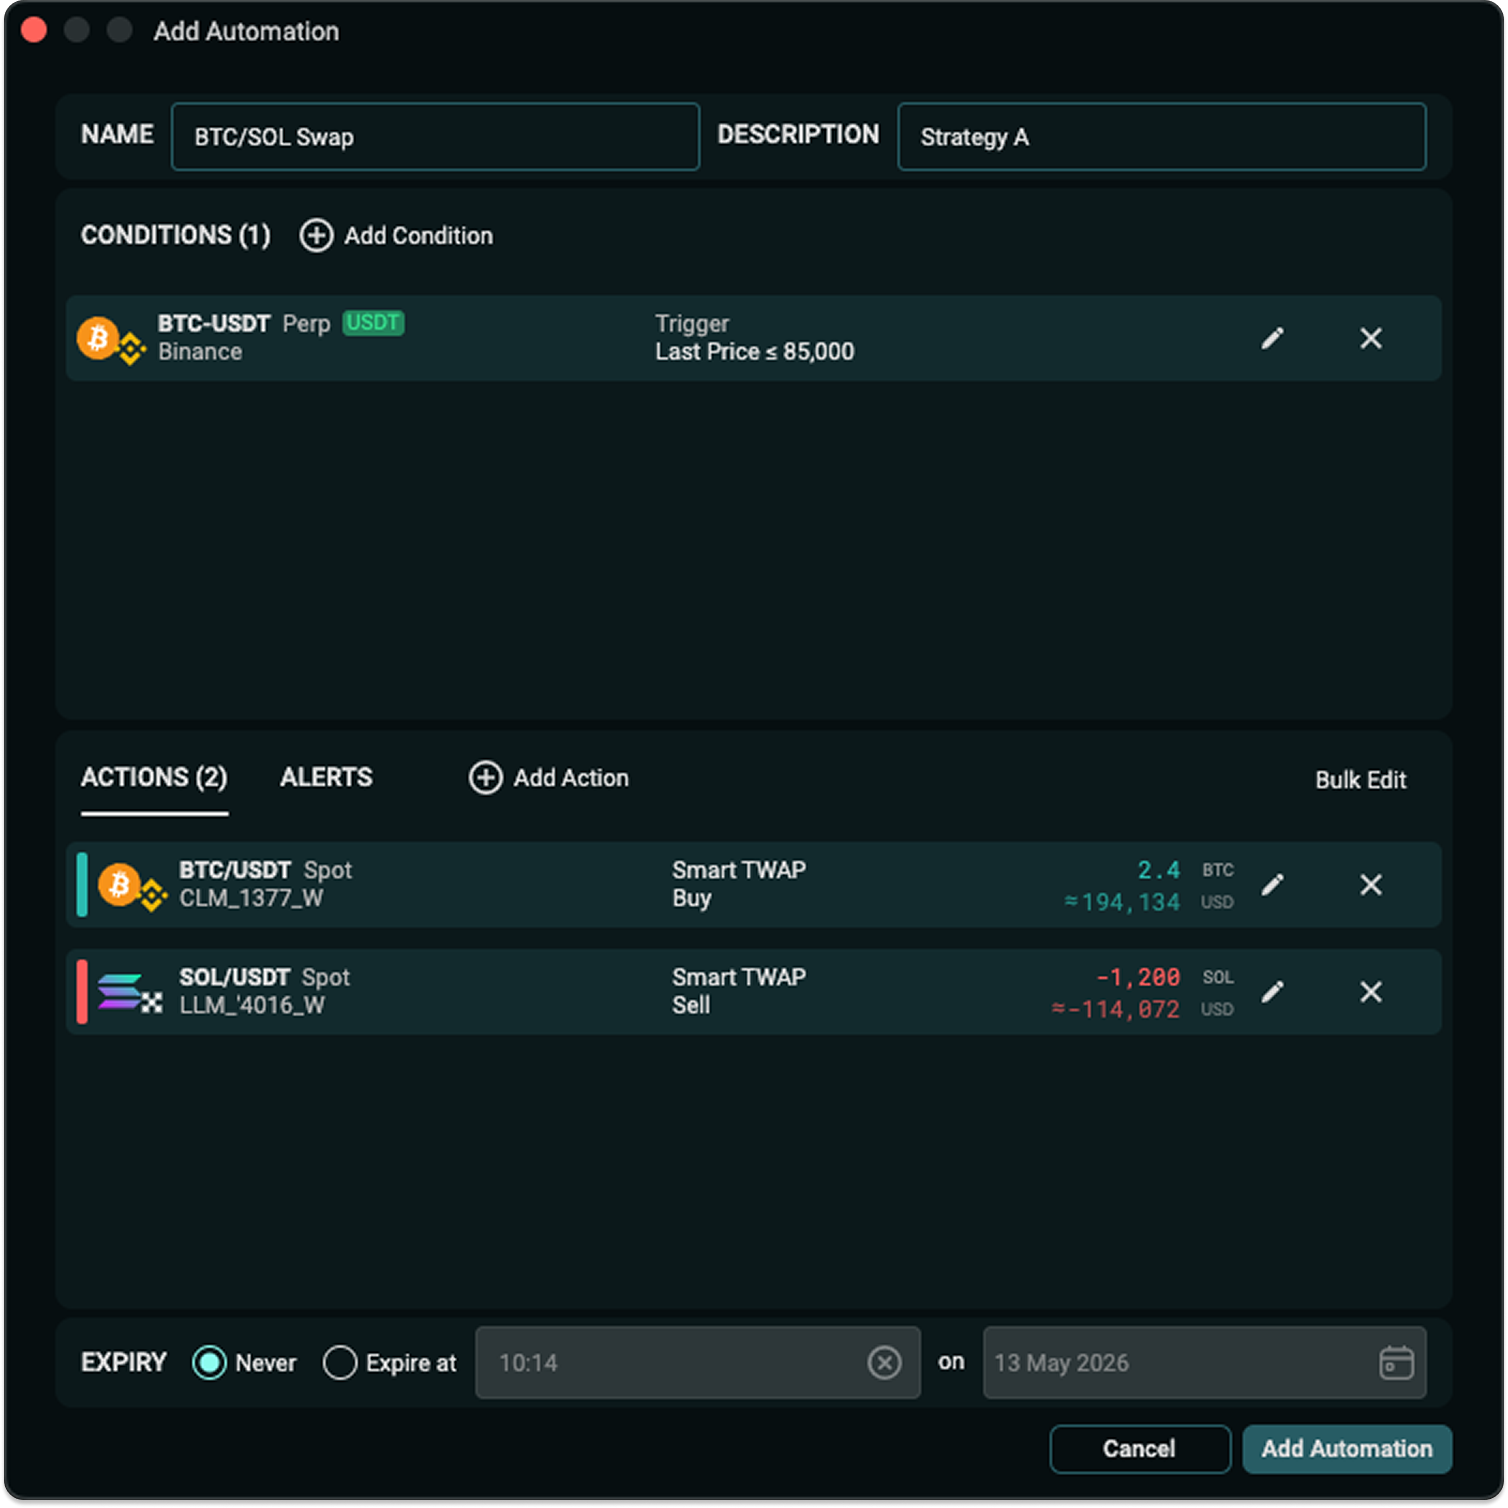
Task: Click the CONDITIONS (1) heading
Action: coord(176,235)
